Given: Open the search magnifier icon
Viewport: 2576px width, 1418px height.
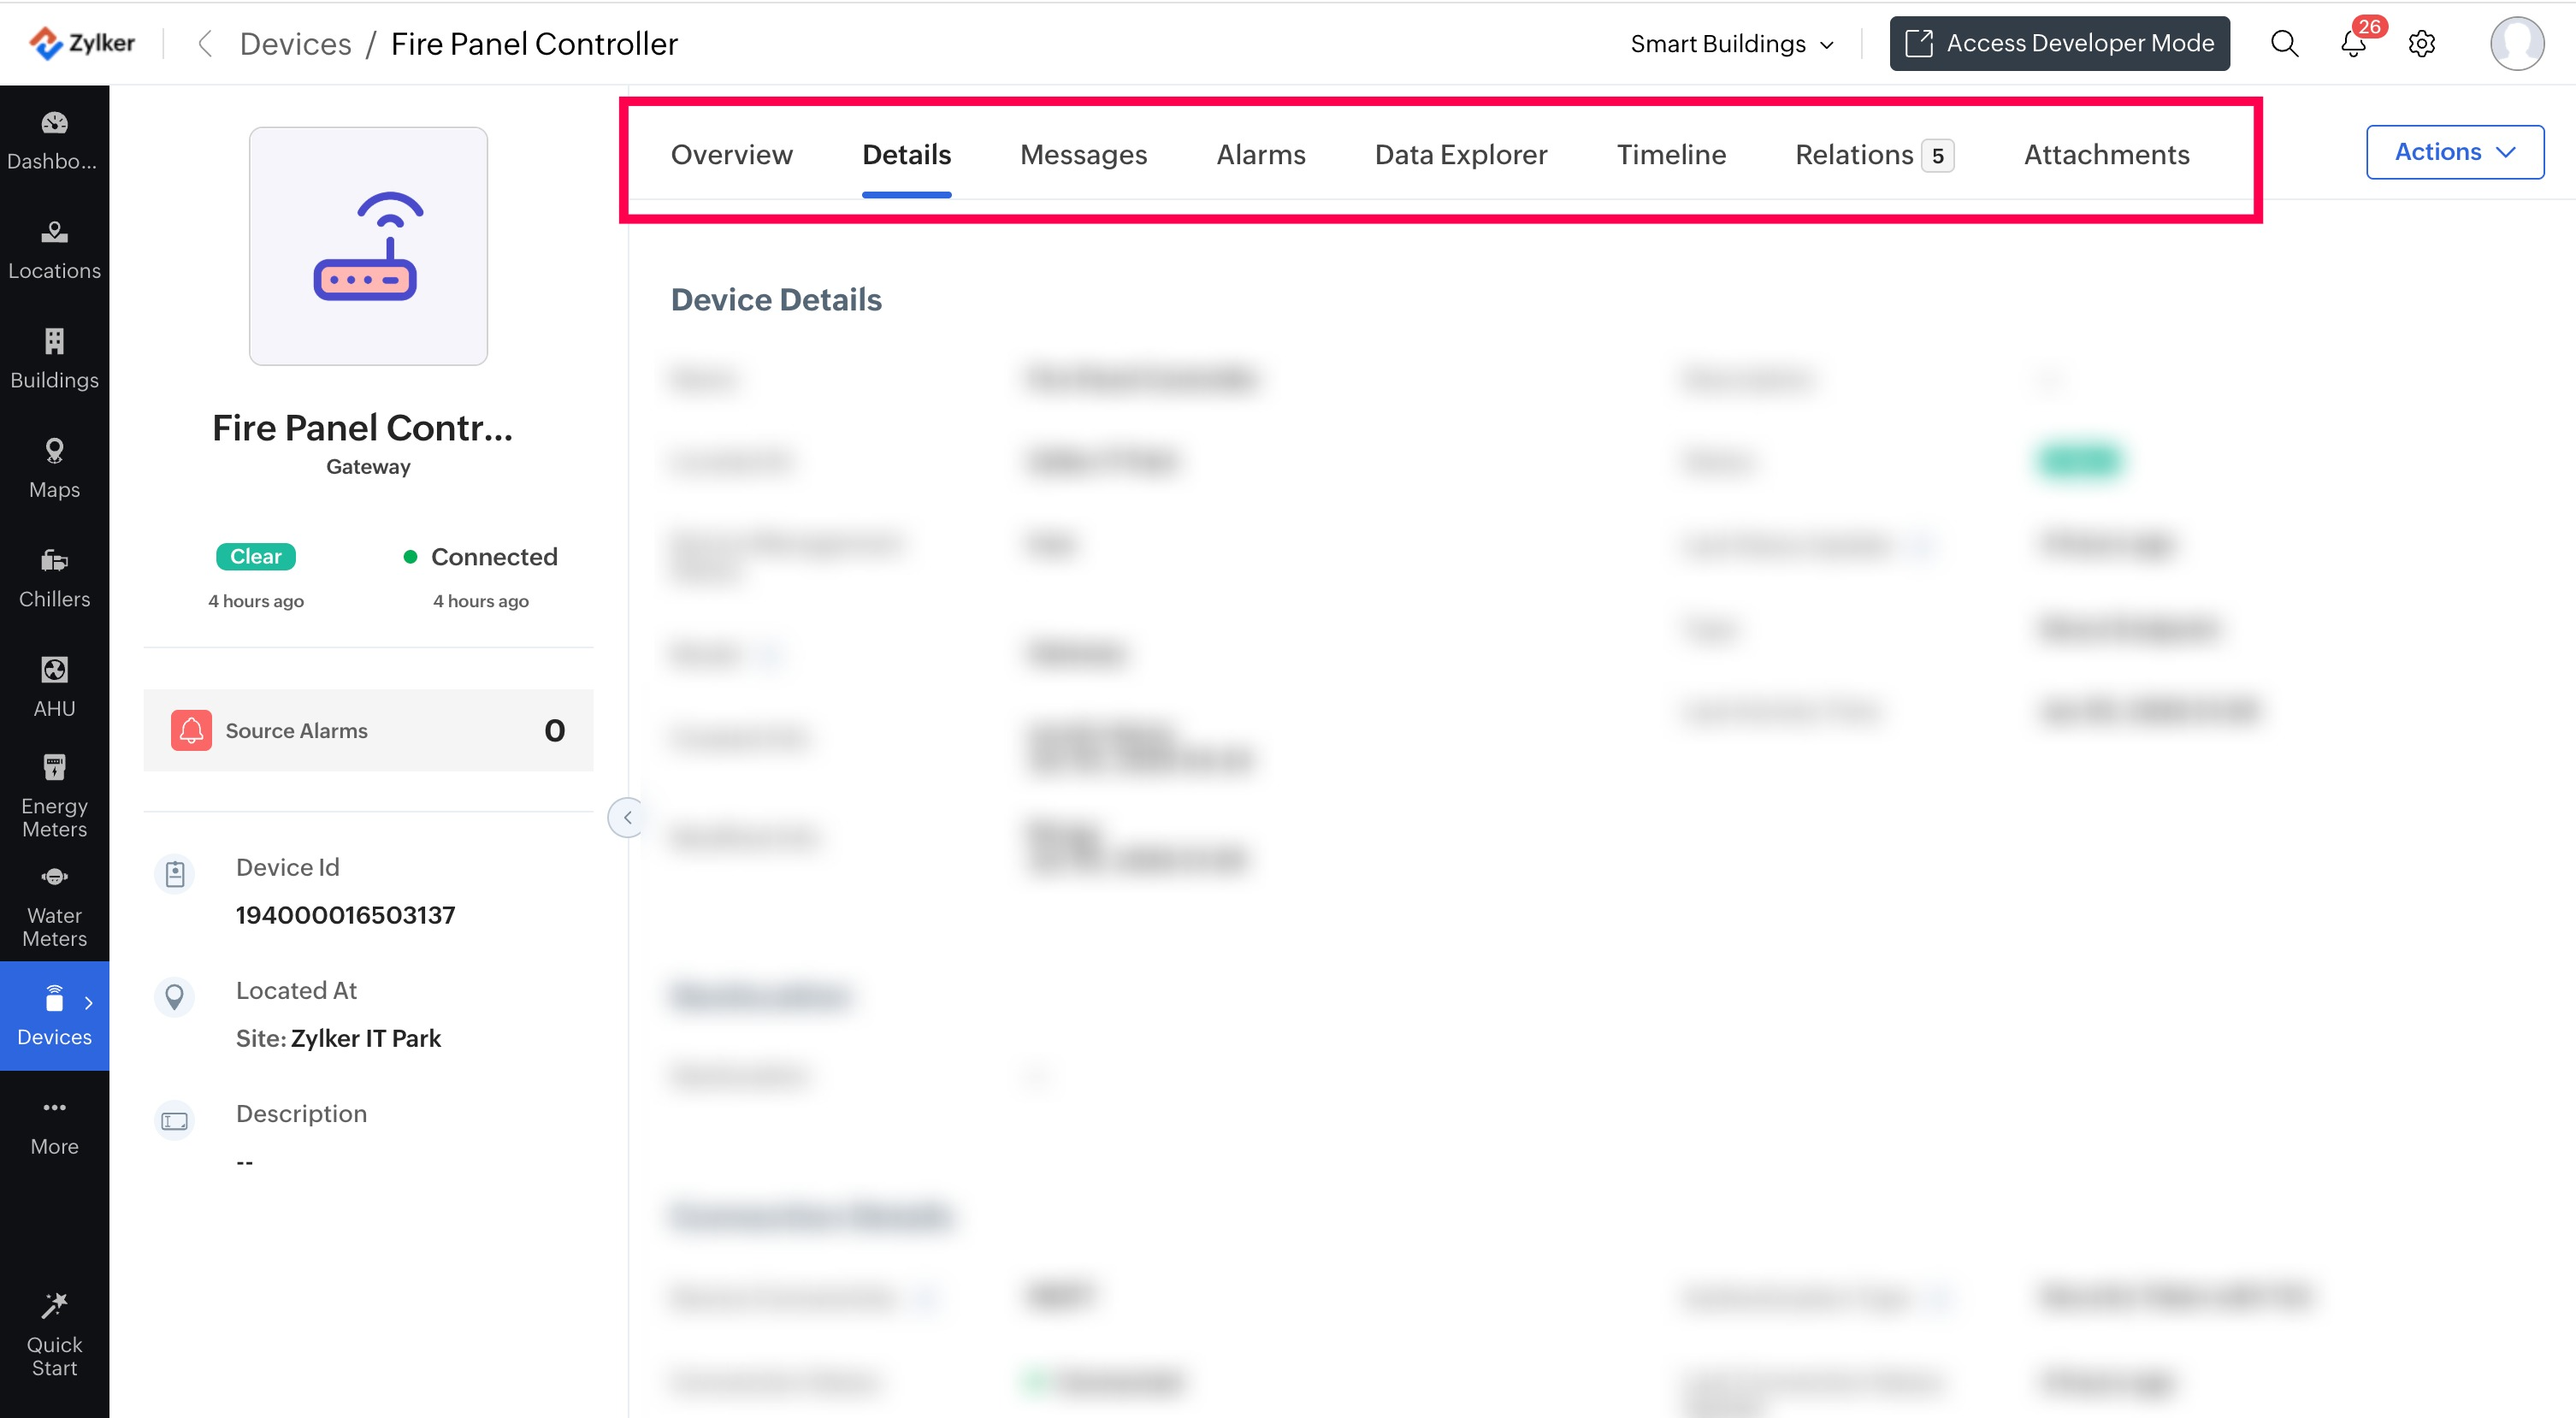Looking at the screenshot, I should tap(2284, 44).
